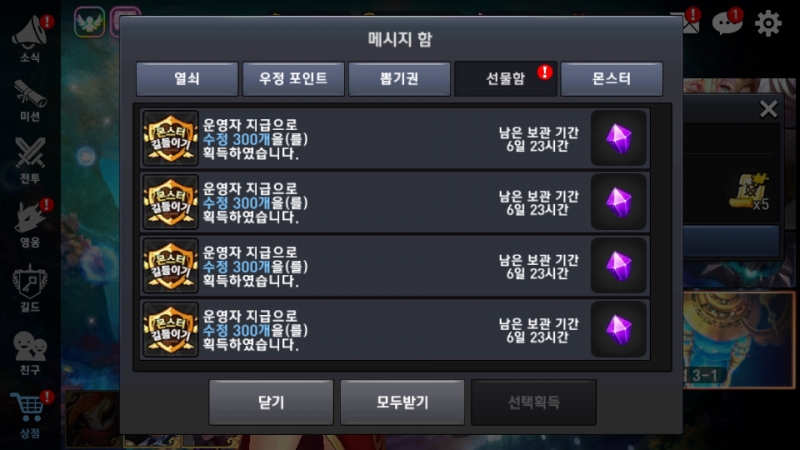Click the 닫기 close button
The width and height of the screenshot is (800, 450).
[x=271, y=402]
